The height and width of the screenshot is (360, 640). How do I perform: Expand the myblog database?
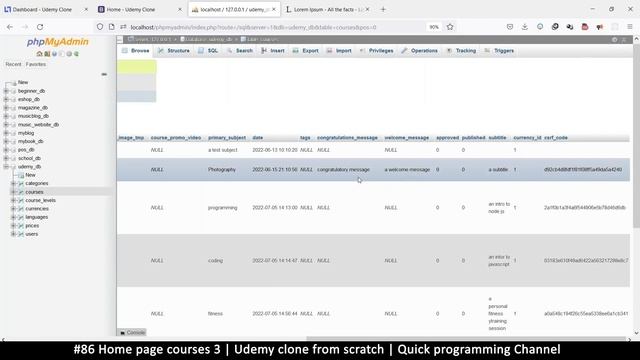[x=6, y=133]
